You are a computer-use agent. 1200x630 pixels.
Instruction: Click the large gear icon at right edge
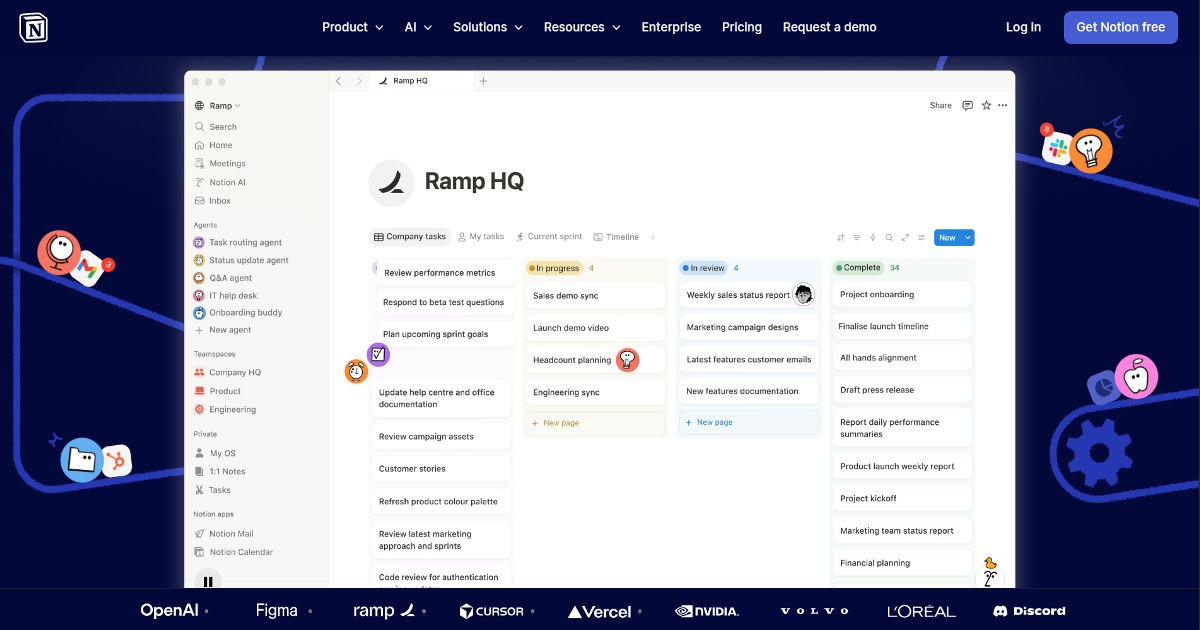pyautogui.click(x=1098, y=453)
